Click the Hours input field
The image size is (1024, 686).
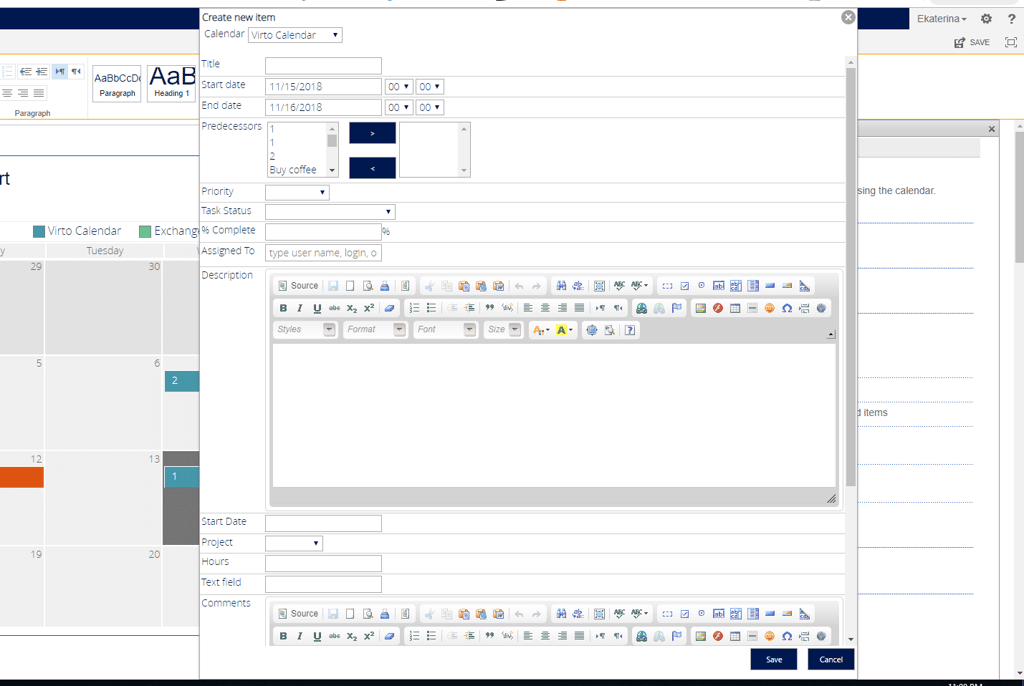coord(323,563)
